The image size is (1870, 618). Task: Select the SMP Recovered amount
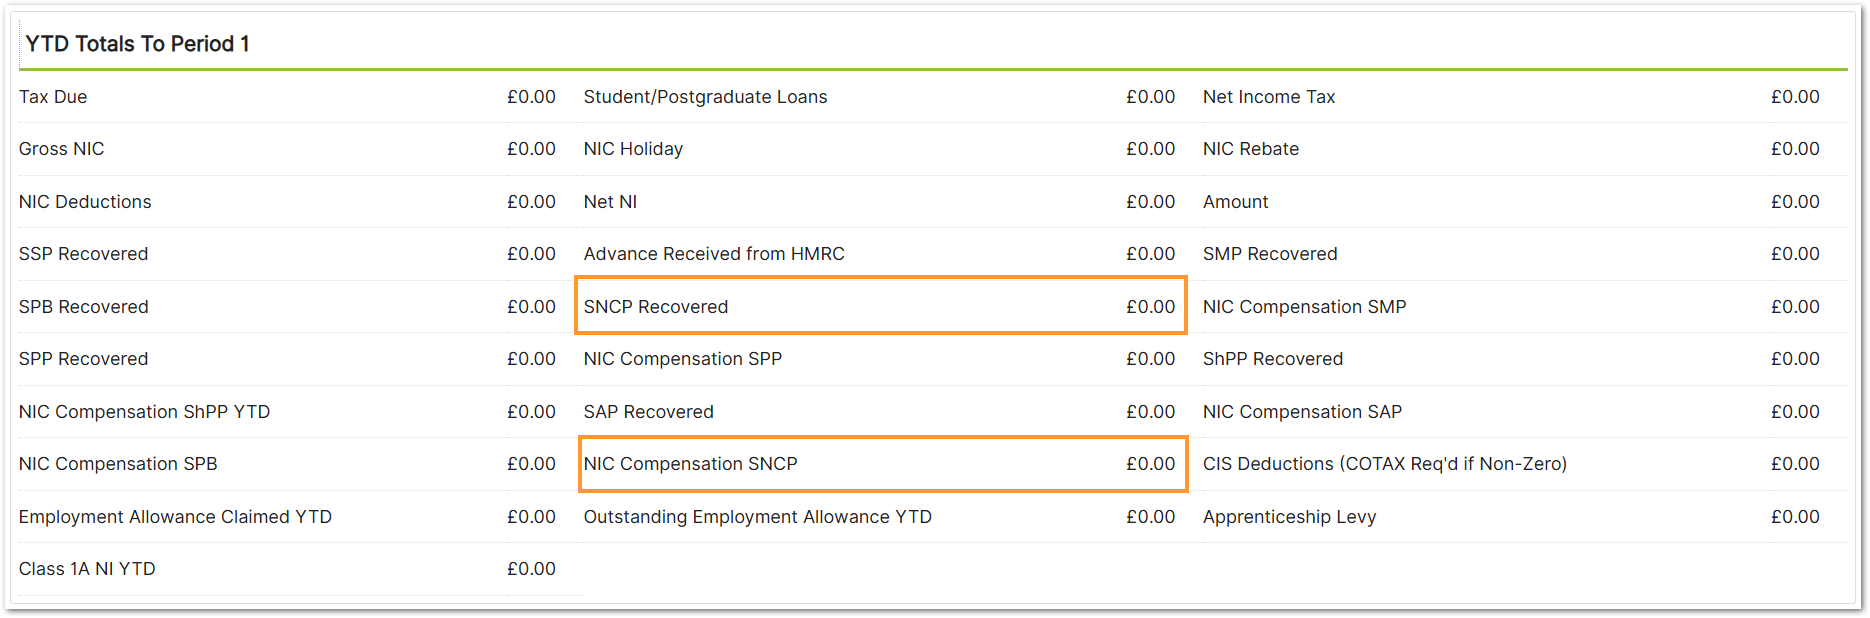coord(1795,254)
